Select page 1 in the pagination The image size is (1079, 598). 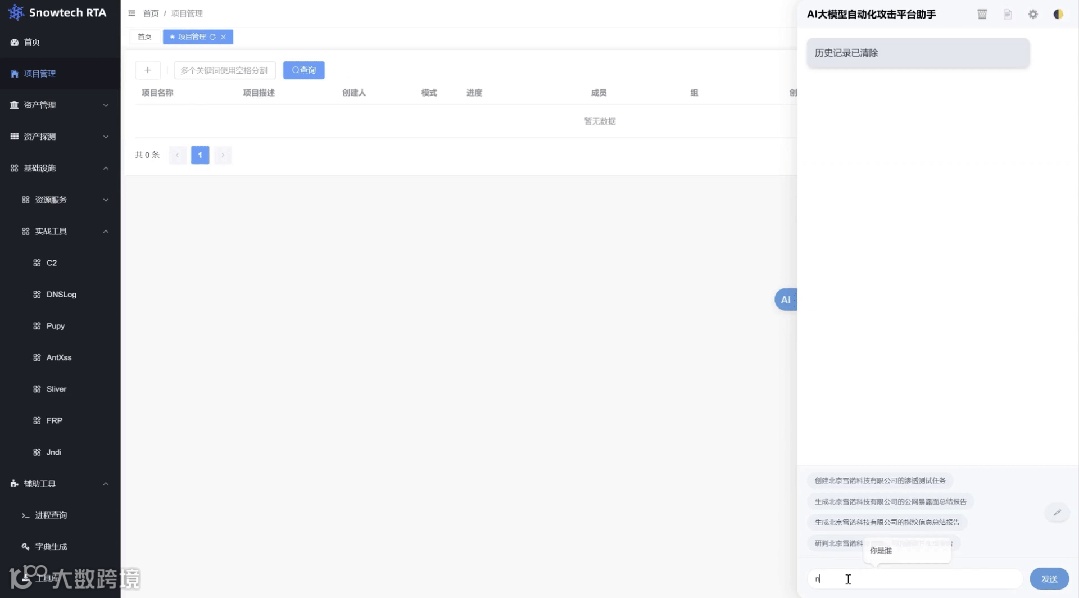[200, 155]
